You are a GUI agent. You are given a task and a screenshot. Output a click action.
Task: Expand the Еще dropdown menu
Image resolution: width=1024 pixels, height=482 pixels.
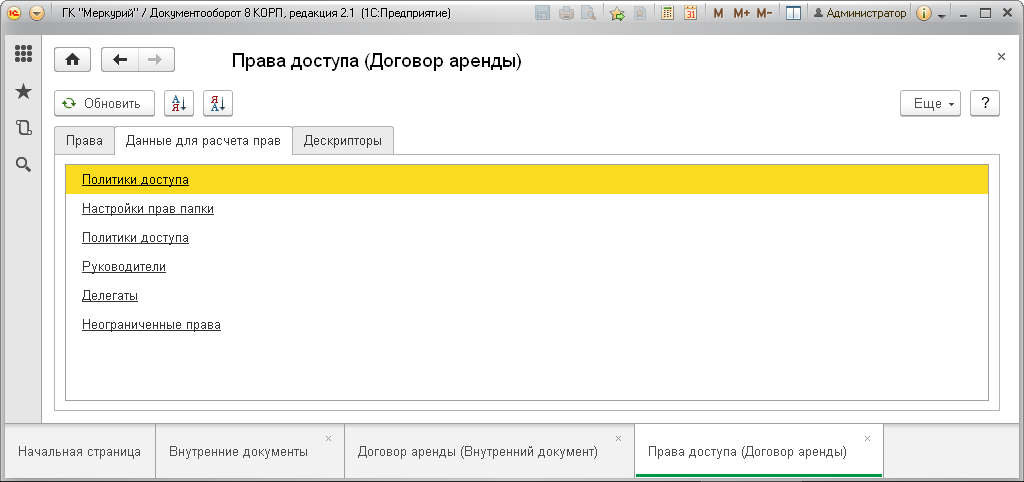[931, 103]
